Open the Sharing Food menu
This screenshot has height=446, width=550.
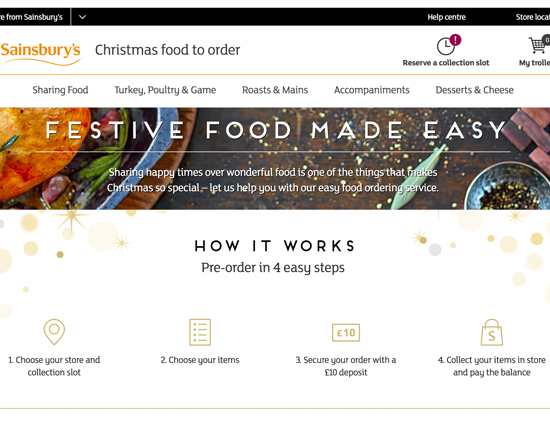[60, 90]
